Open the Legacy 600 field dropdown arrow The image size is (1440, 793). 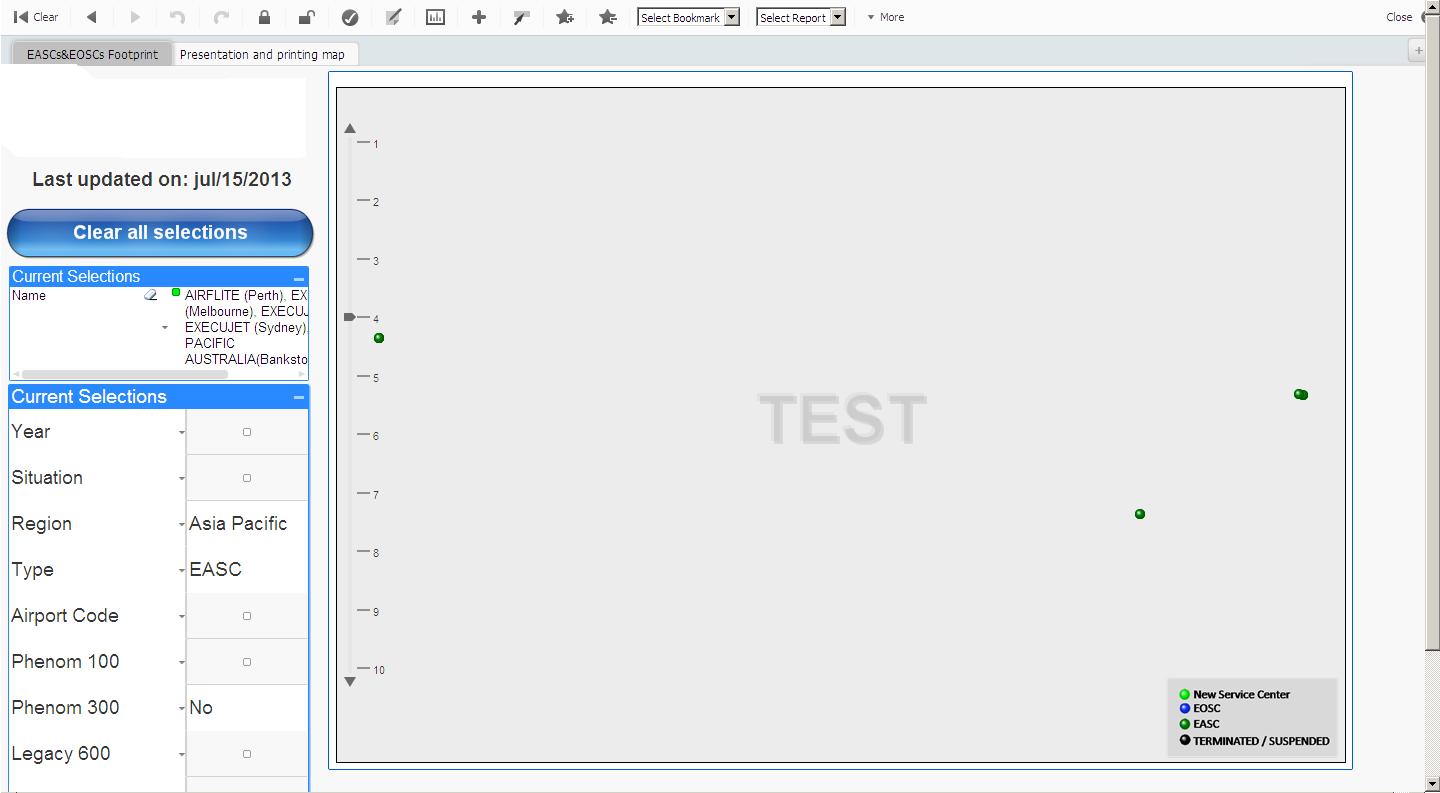point(181,755)
